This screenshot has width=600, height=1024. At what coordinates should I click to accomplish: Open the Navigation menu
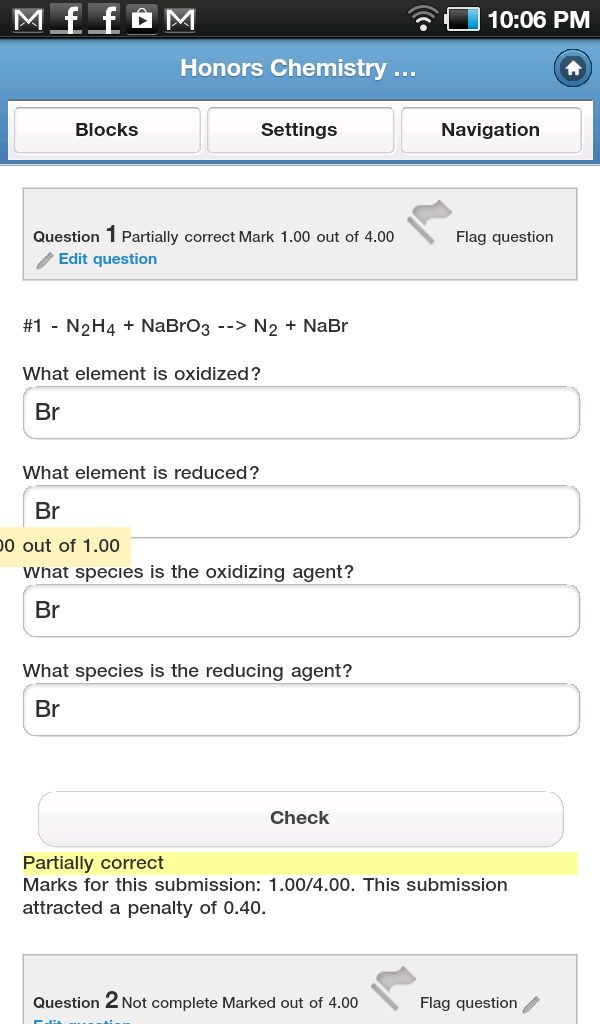491,130
